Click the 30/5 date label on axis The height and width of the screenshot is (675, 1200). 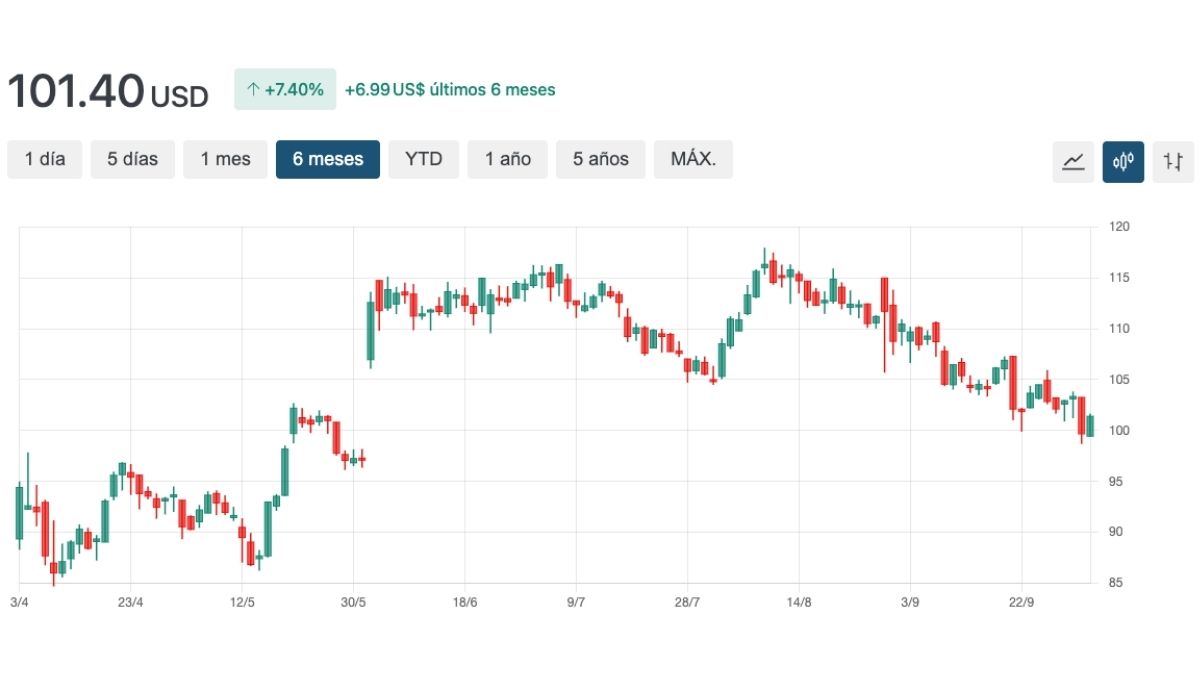(x=353, y=602)
